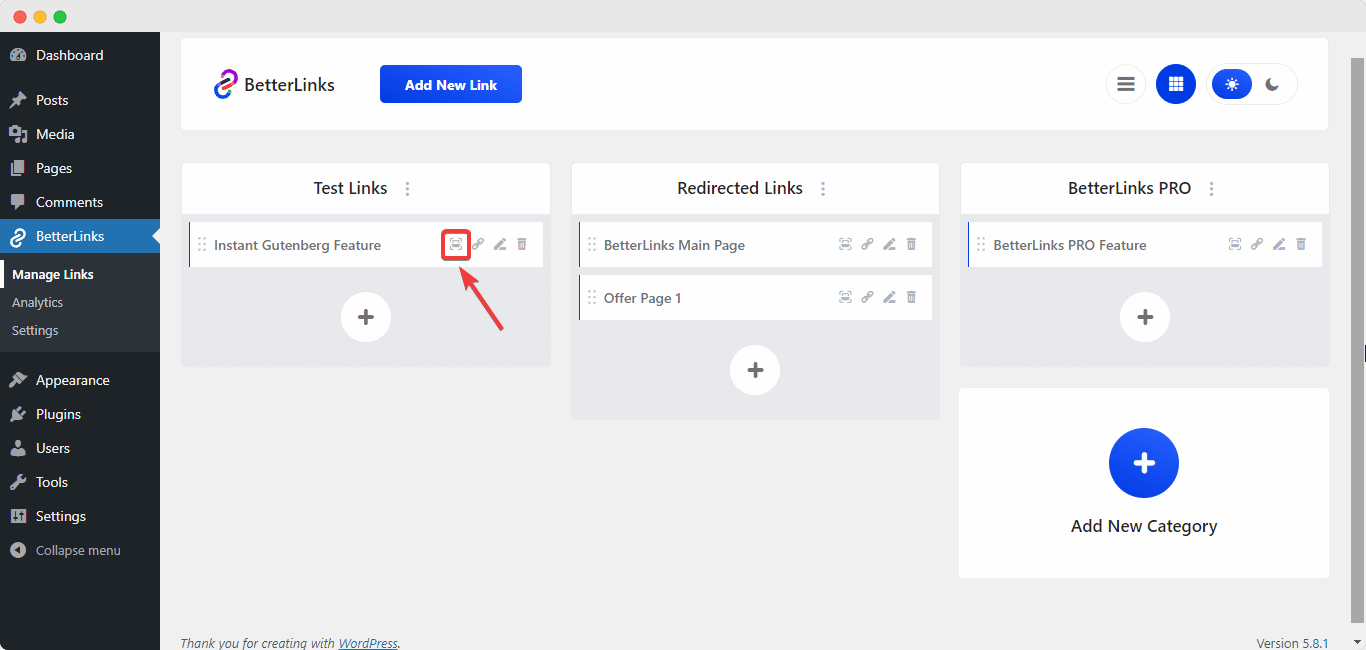Copy link of BetterLinks Main Page
Screen dimensions: 1366x650
coord(867,244)
